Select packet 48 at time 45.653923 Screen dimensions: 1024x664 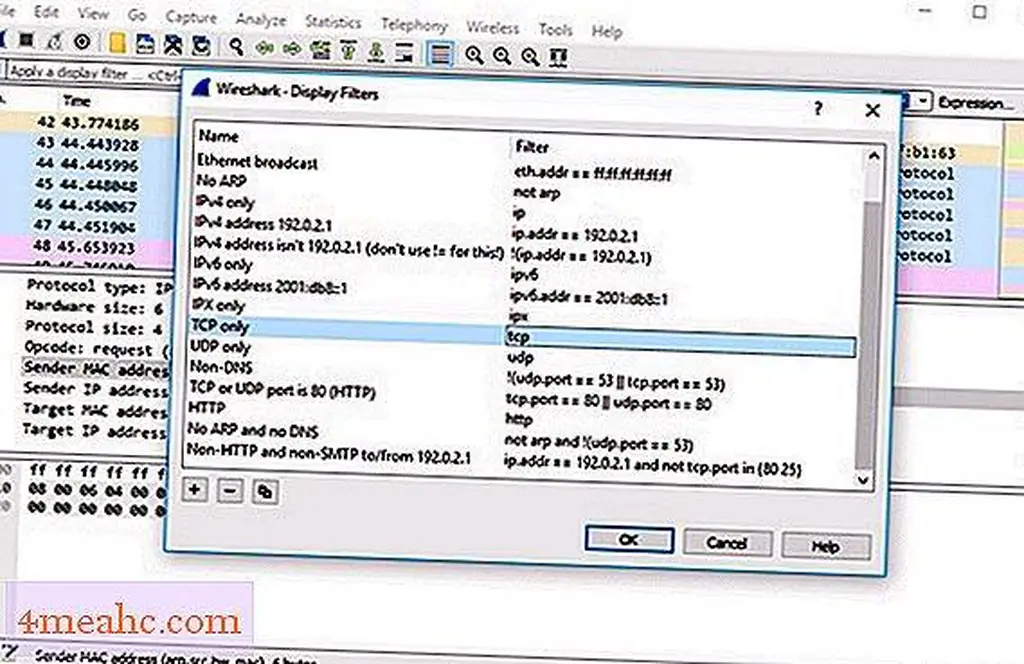88,247
